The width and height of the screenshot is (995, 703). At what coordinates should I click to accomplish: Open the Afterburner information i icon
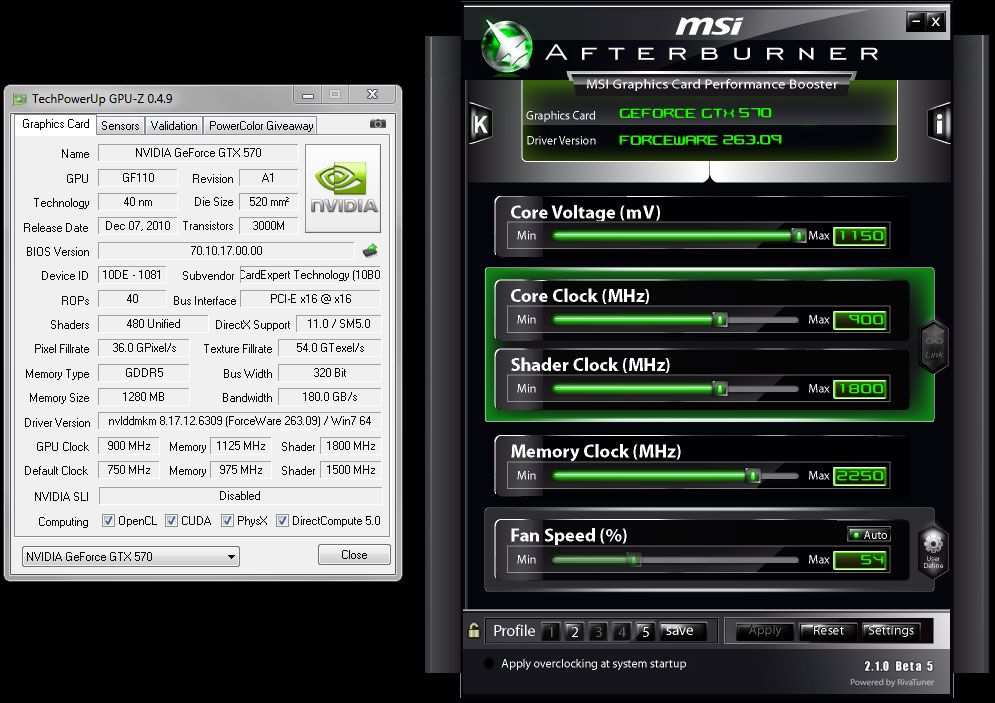click(940, 122)
